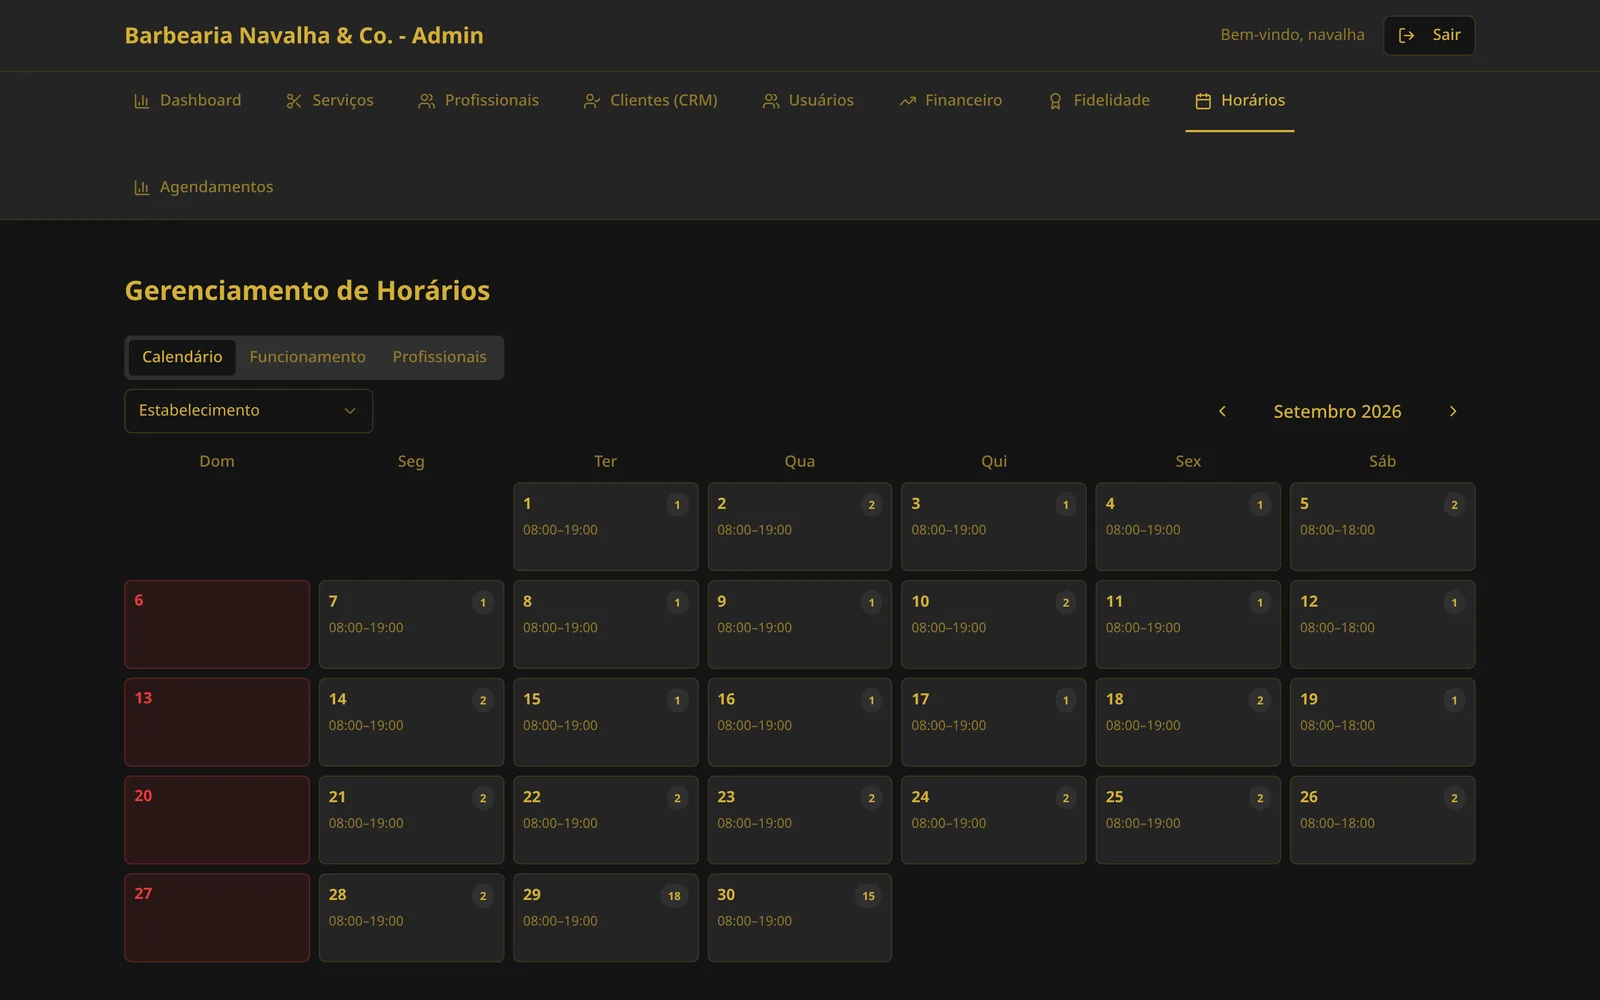Click the badge 2 on day 14

483,701
